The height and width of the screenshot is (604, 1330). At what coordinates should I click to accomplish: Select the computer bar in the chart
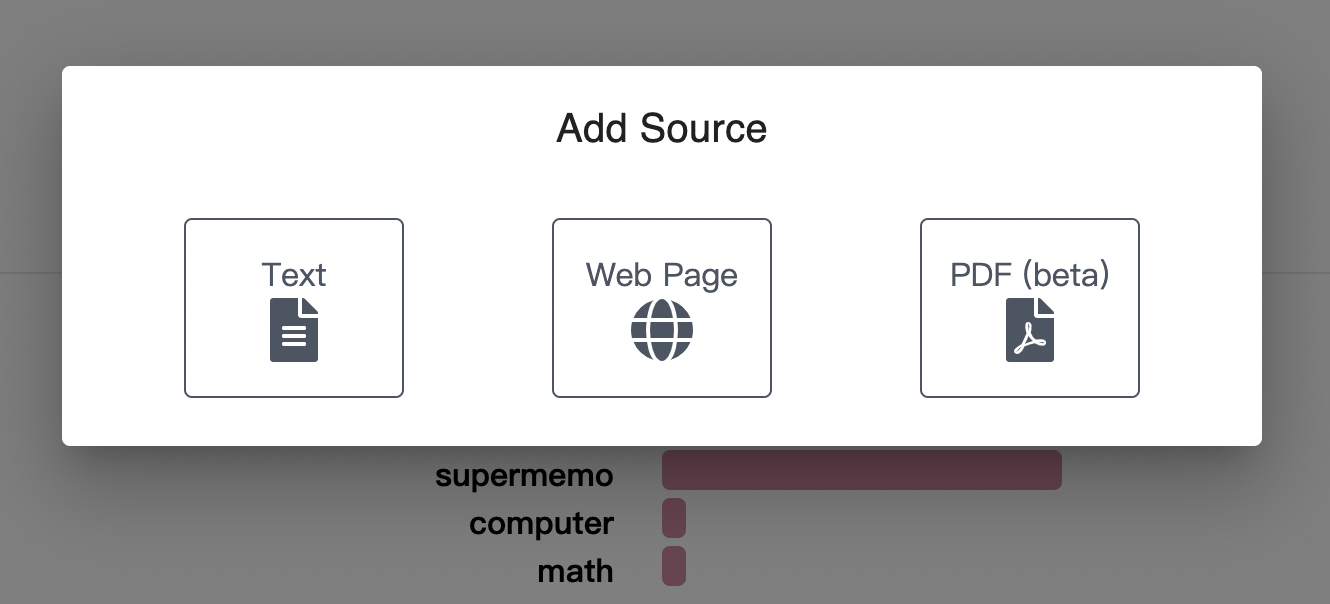[x=674, y=518]
